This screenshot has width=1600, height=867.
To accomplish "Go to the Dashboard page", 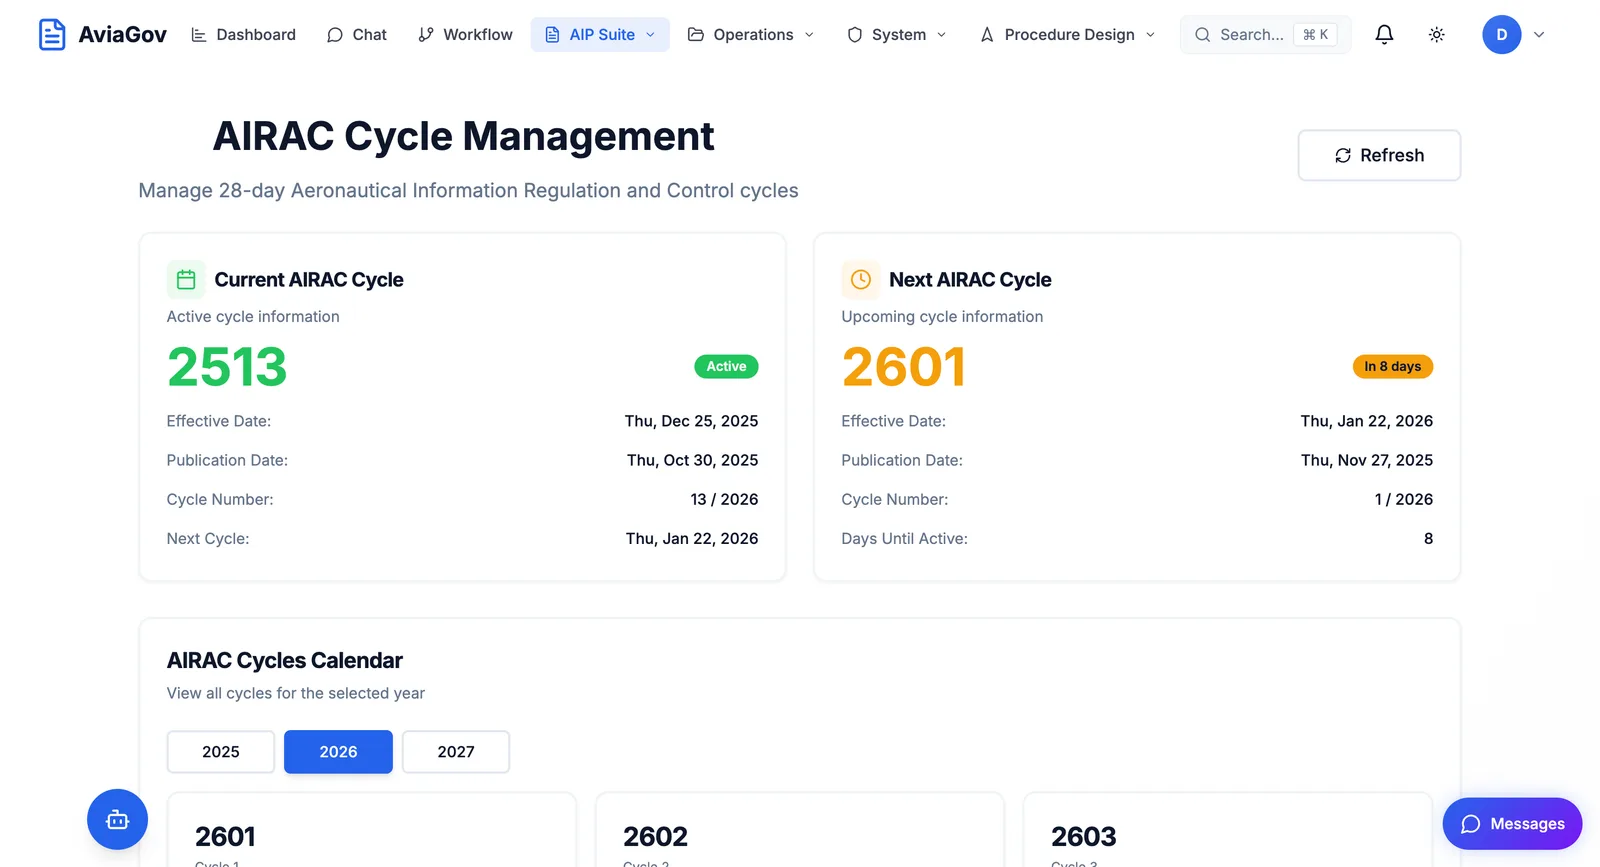I will (x=243, y=35).
